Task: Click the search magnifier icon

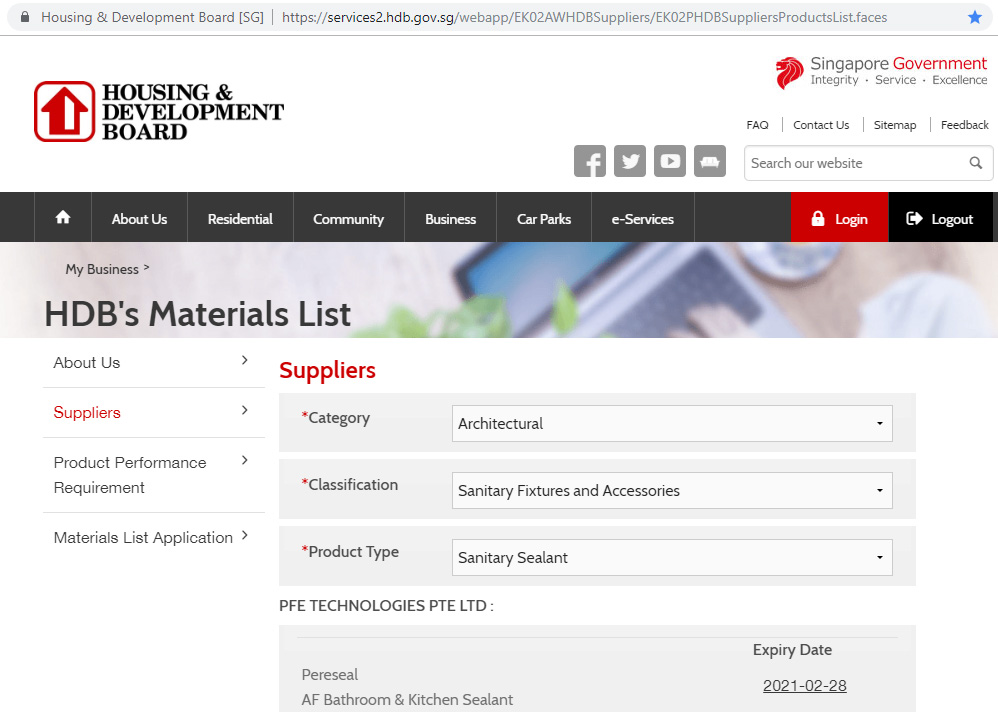Action: coord(976,163)
